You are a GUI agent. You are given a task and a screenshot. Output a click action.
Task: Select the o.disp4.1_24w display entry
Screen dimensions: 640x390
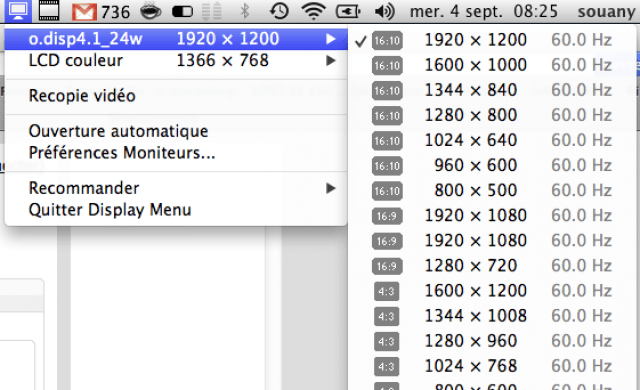pyautogui.click(x=176, y=39)
